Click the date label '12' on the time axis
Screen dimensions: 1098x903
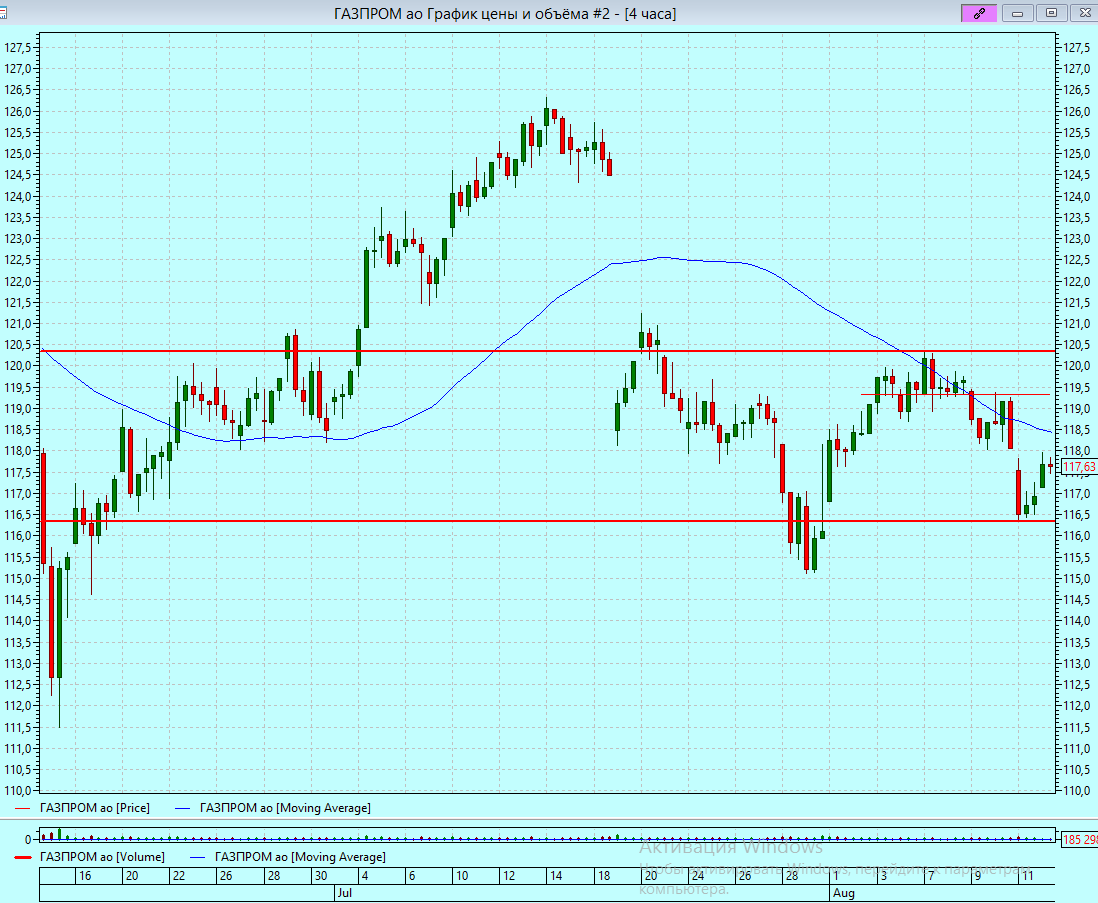pyautogui.click(x=509, y=876)
